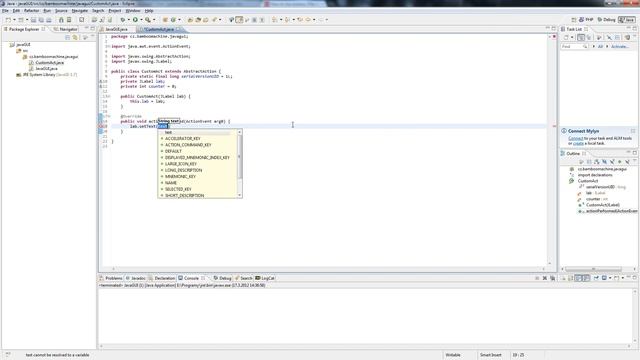Open the Window menu

pyautogui.click(x=133, y=11)
